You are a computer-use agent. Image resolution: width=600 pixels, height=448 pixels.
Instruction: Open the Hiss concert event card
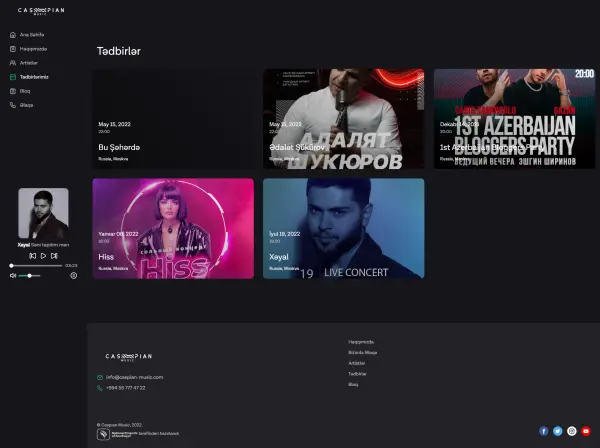pyautogui.click(x=173, y=228)
